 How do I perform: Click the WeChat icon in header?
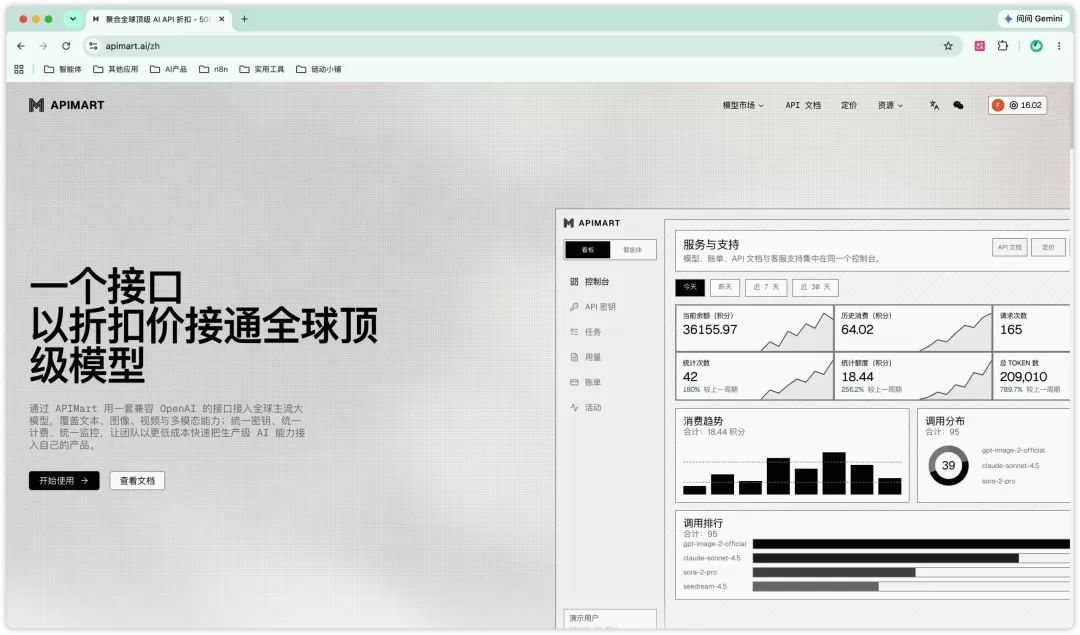click(958, 105)
